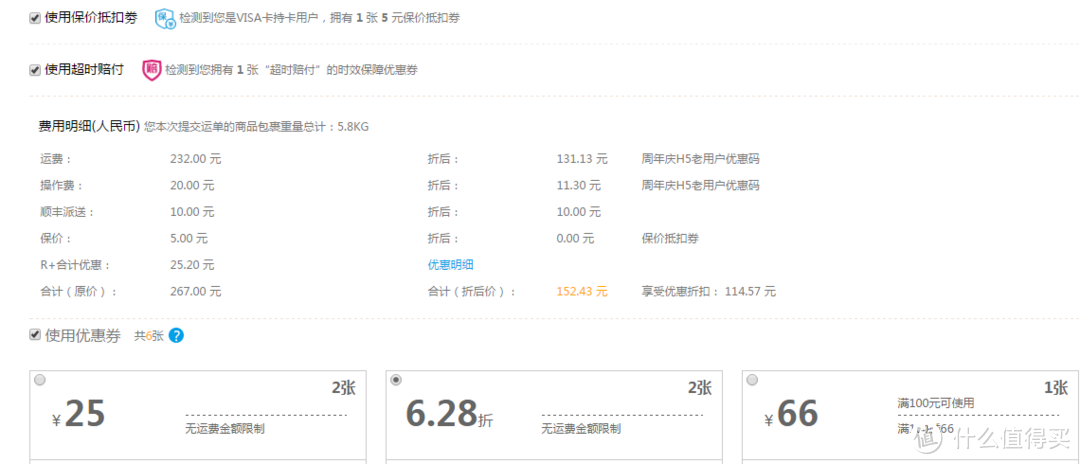Image resolution: width=1080 pixels, height=464 pixels.
Task: Click the ¥66 coupon card amount
Action: (x=791, y=414)
